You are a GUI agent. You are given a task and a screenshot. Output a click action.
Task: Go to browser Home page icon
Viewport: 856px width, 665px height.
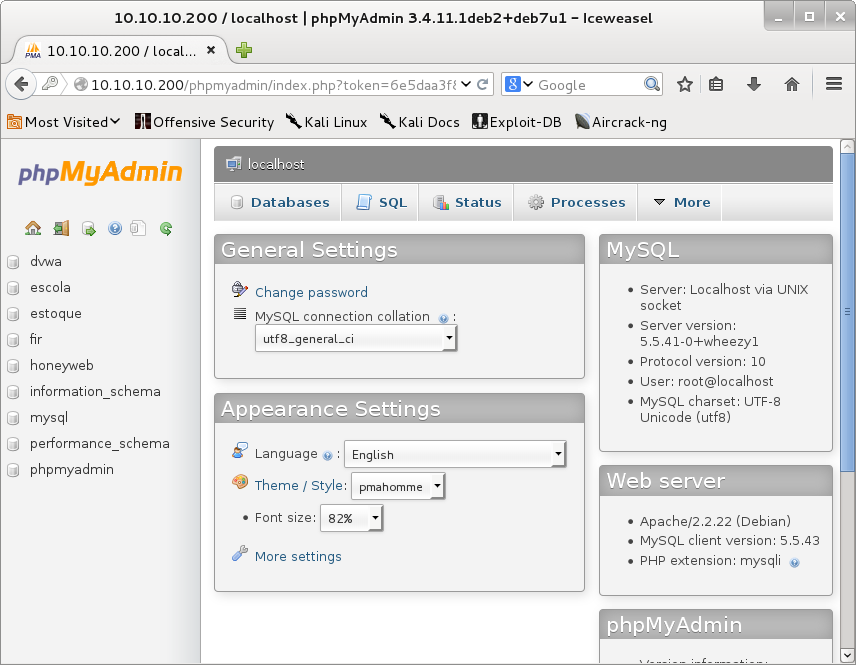792,85
